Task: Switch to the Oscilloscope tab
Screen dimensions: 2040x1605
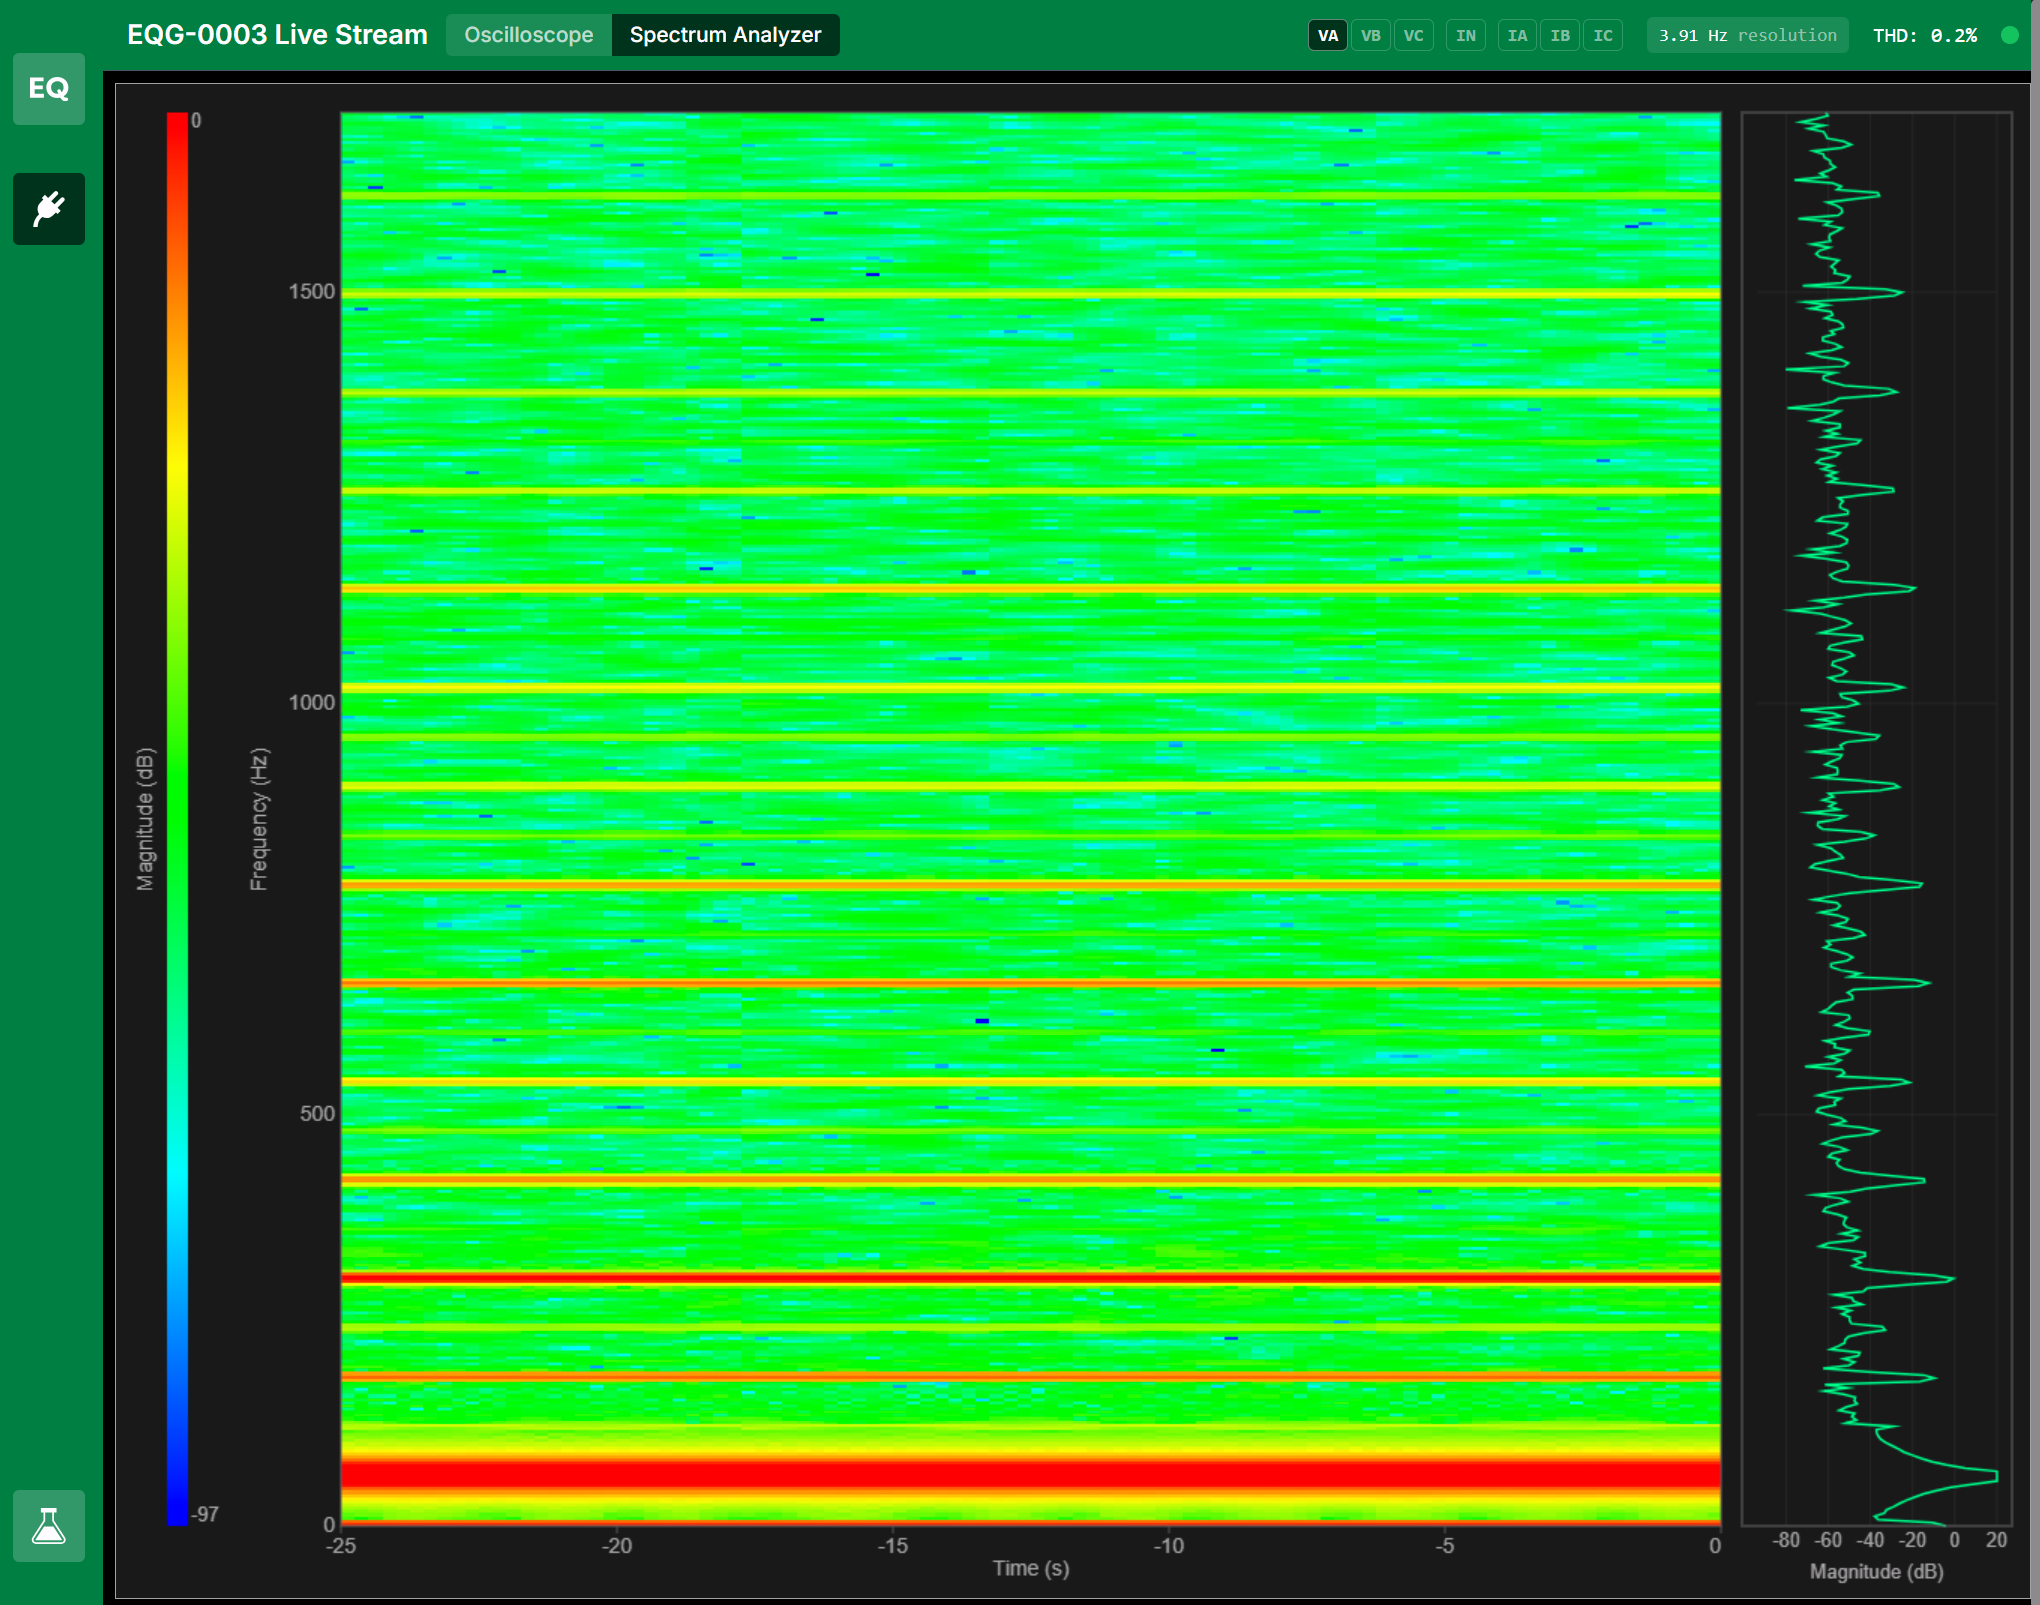Action: pos(528,35)
